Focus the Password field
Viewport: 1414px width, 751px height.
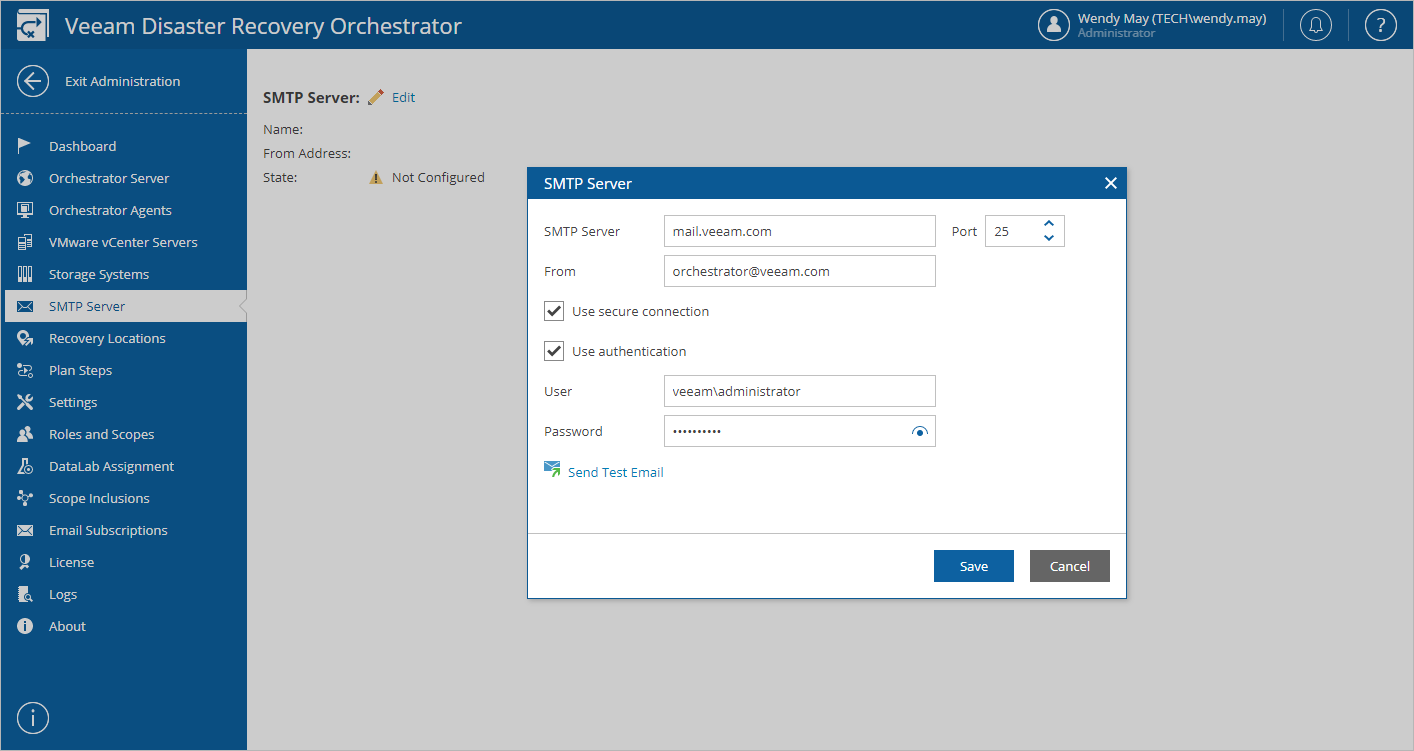point(800,431)
